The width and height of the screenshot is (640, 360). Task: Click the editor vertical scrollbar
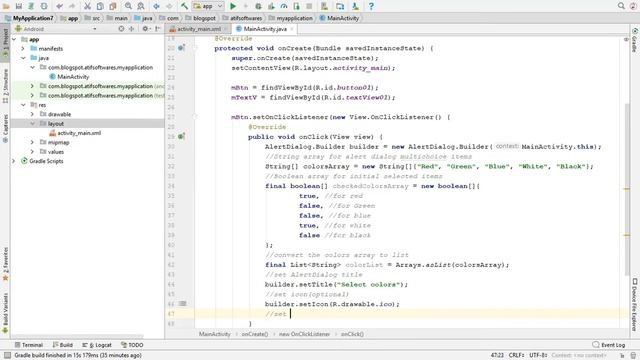627,190
